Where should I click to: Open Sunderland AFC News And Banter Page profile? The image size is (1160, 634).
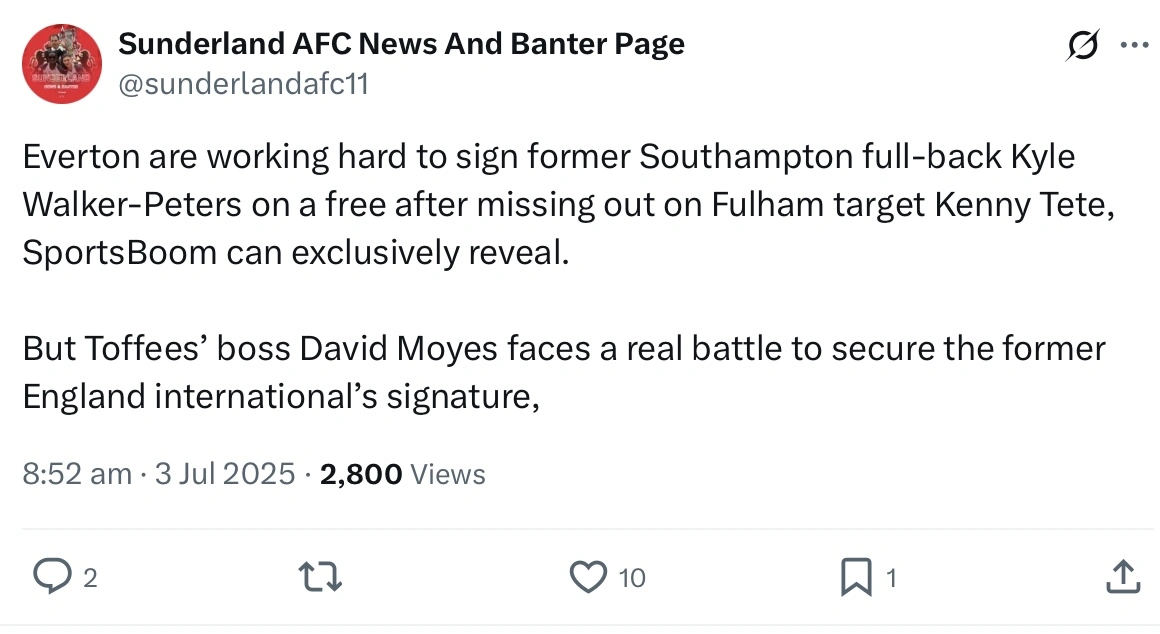[x=401, y=44]
